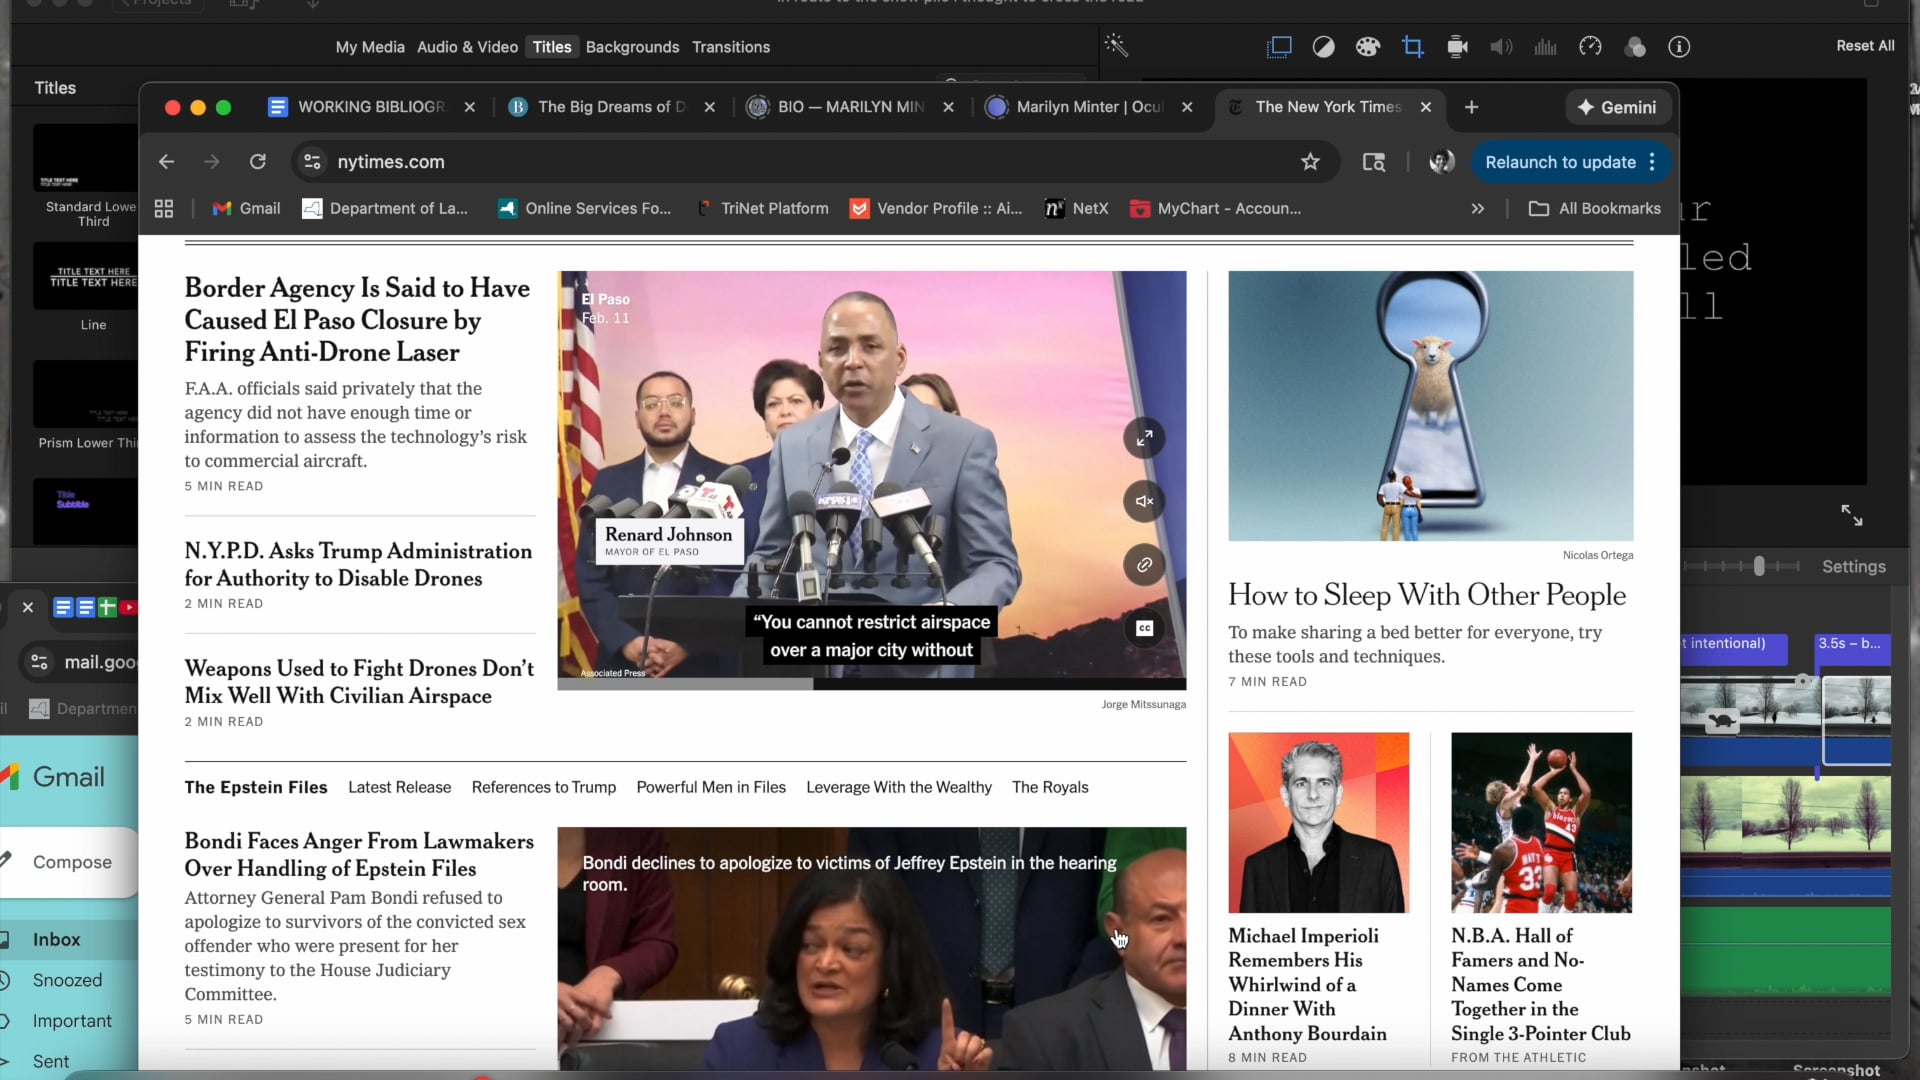
Task: Adjust the timeline zoom slider near Settings
Action: click(1759, 566)
